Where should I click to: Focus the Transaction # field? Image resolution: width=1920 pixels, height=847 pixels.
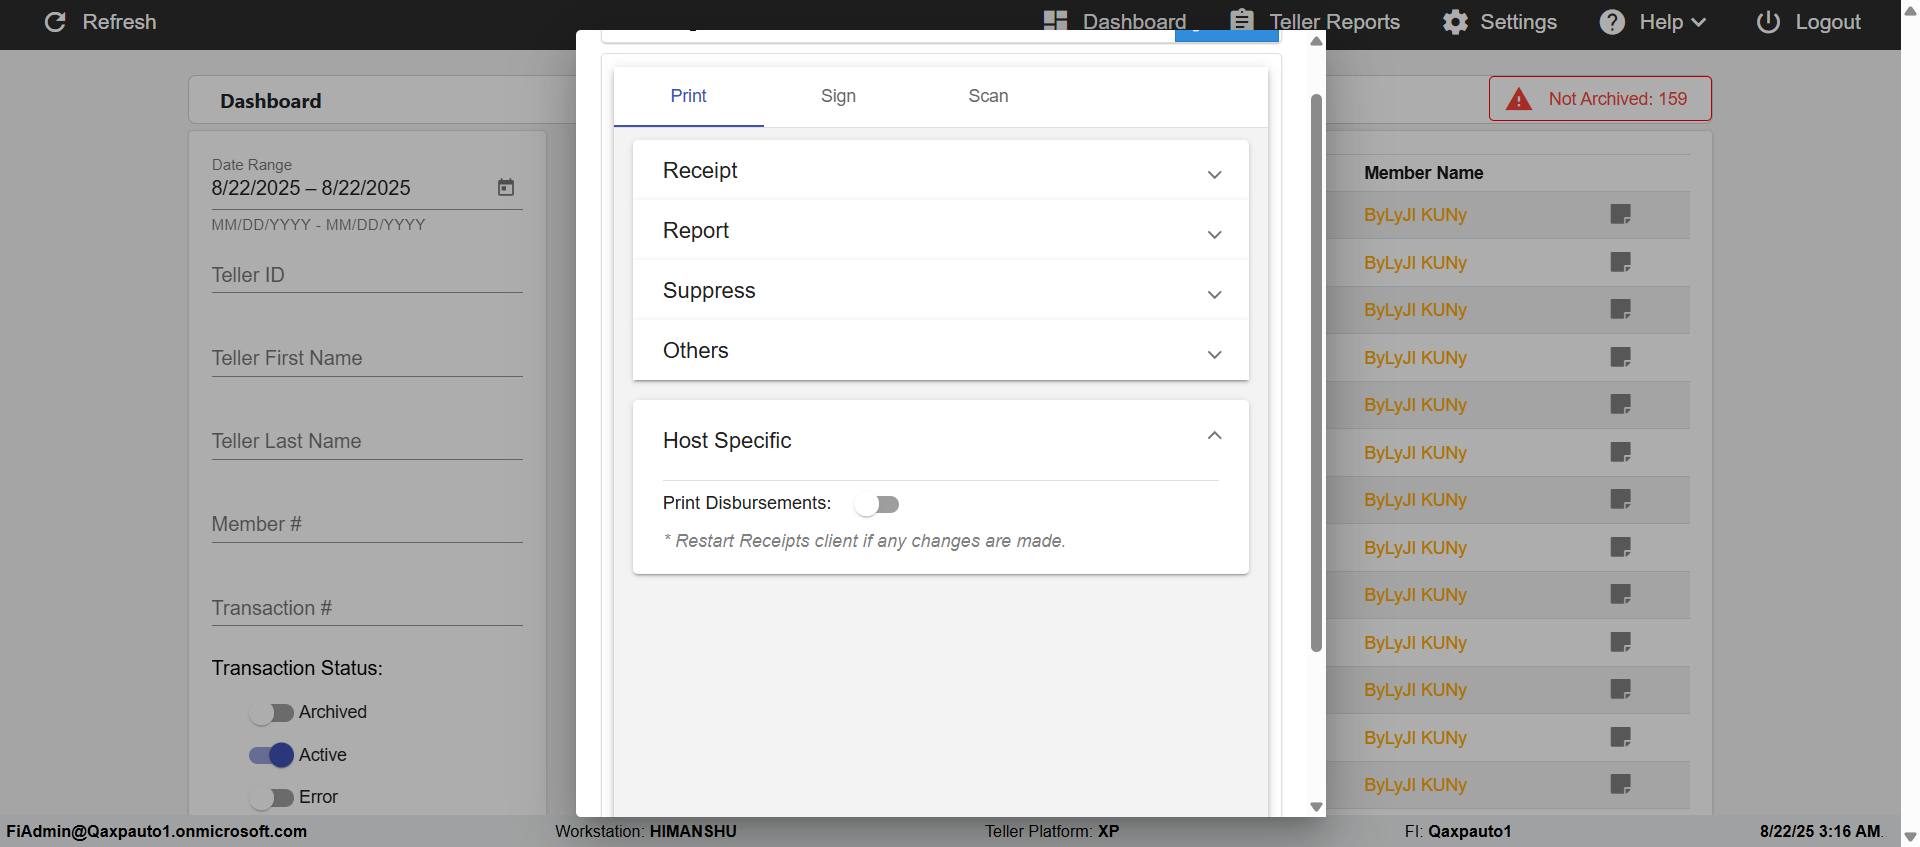(x=367, y=608)
